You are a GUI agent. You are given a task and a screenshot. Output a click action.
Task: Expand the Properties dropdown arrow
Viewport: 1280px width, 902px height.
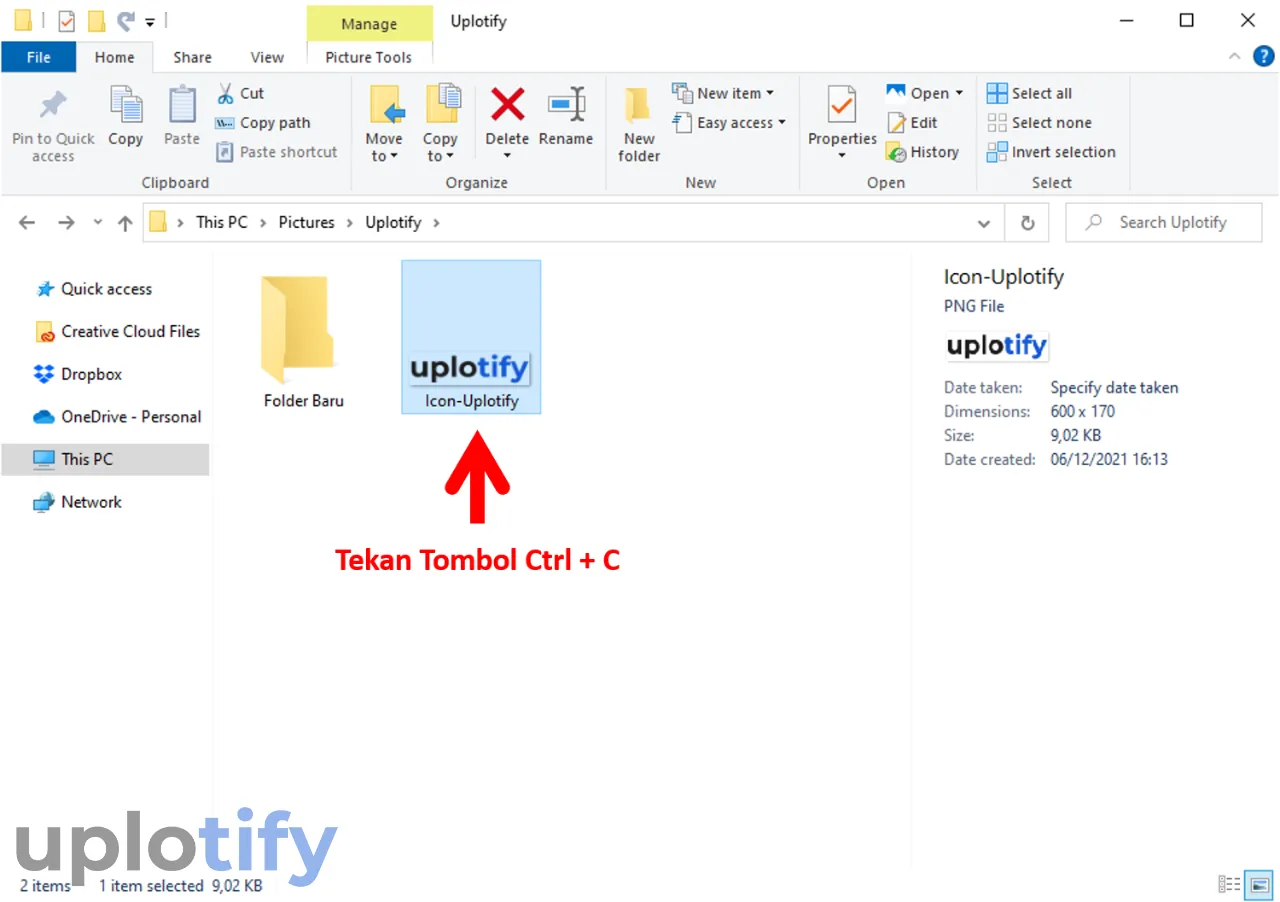[x=842, y=155]
